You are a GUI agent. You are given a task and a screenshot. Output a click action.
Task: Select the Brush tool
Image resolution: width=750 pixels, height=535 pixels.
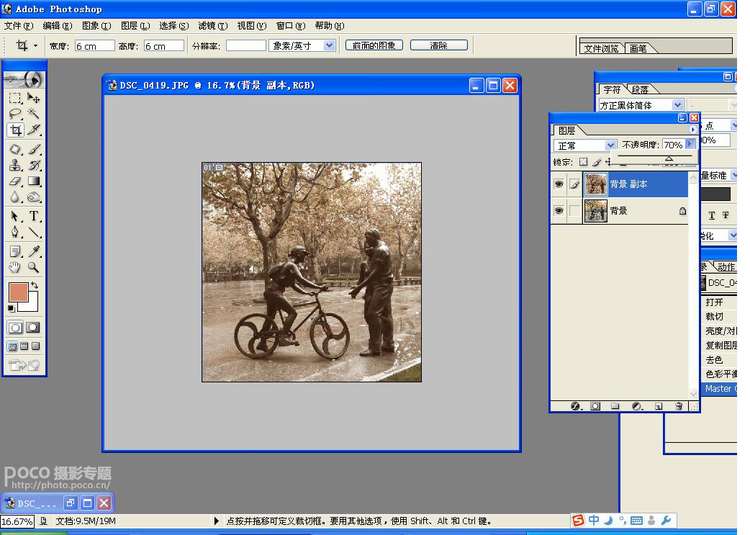click(x=33, y=149)
